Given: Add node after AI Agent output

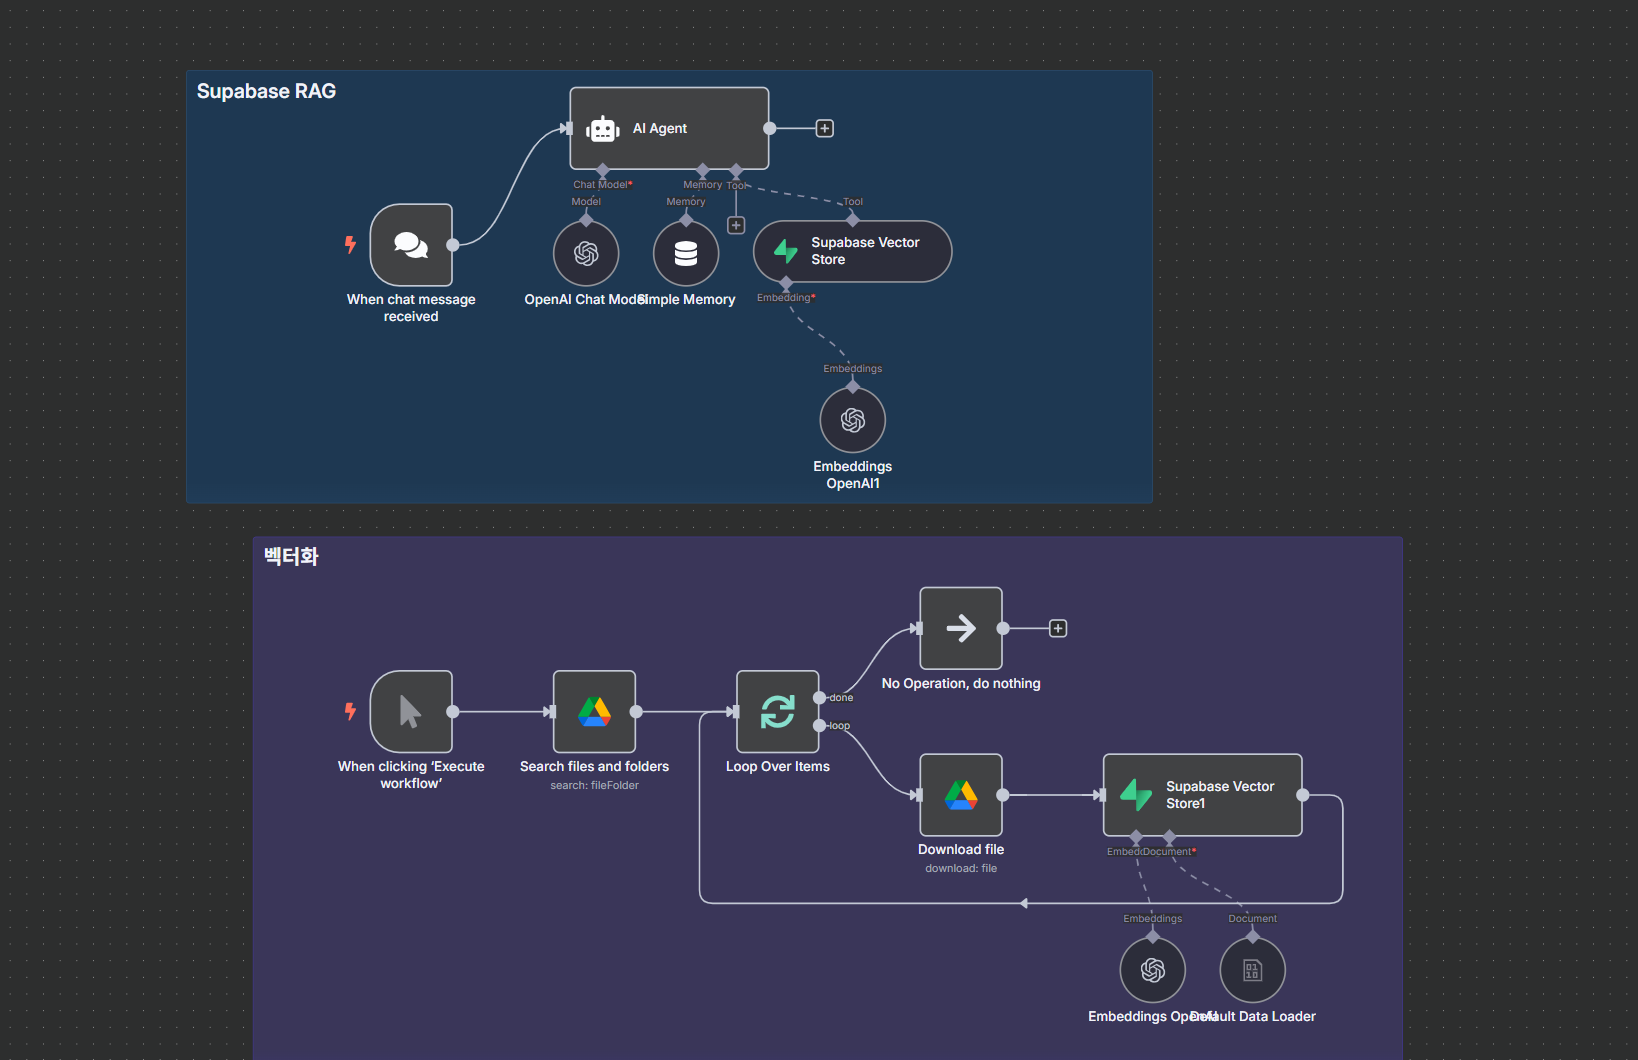Looking at the screenshot, I should pyautogui.click(x=825, y=129).
